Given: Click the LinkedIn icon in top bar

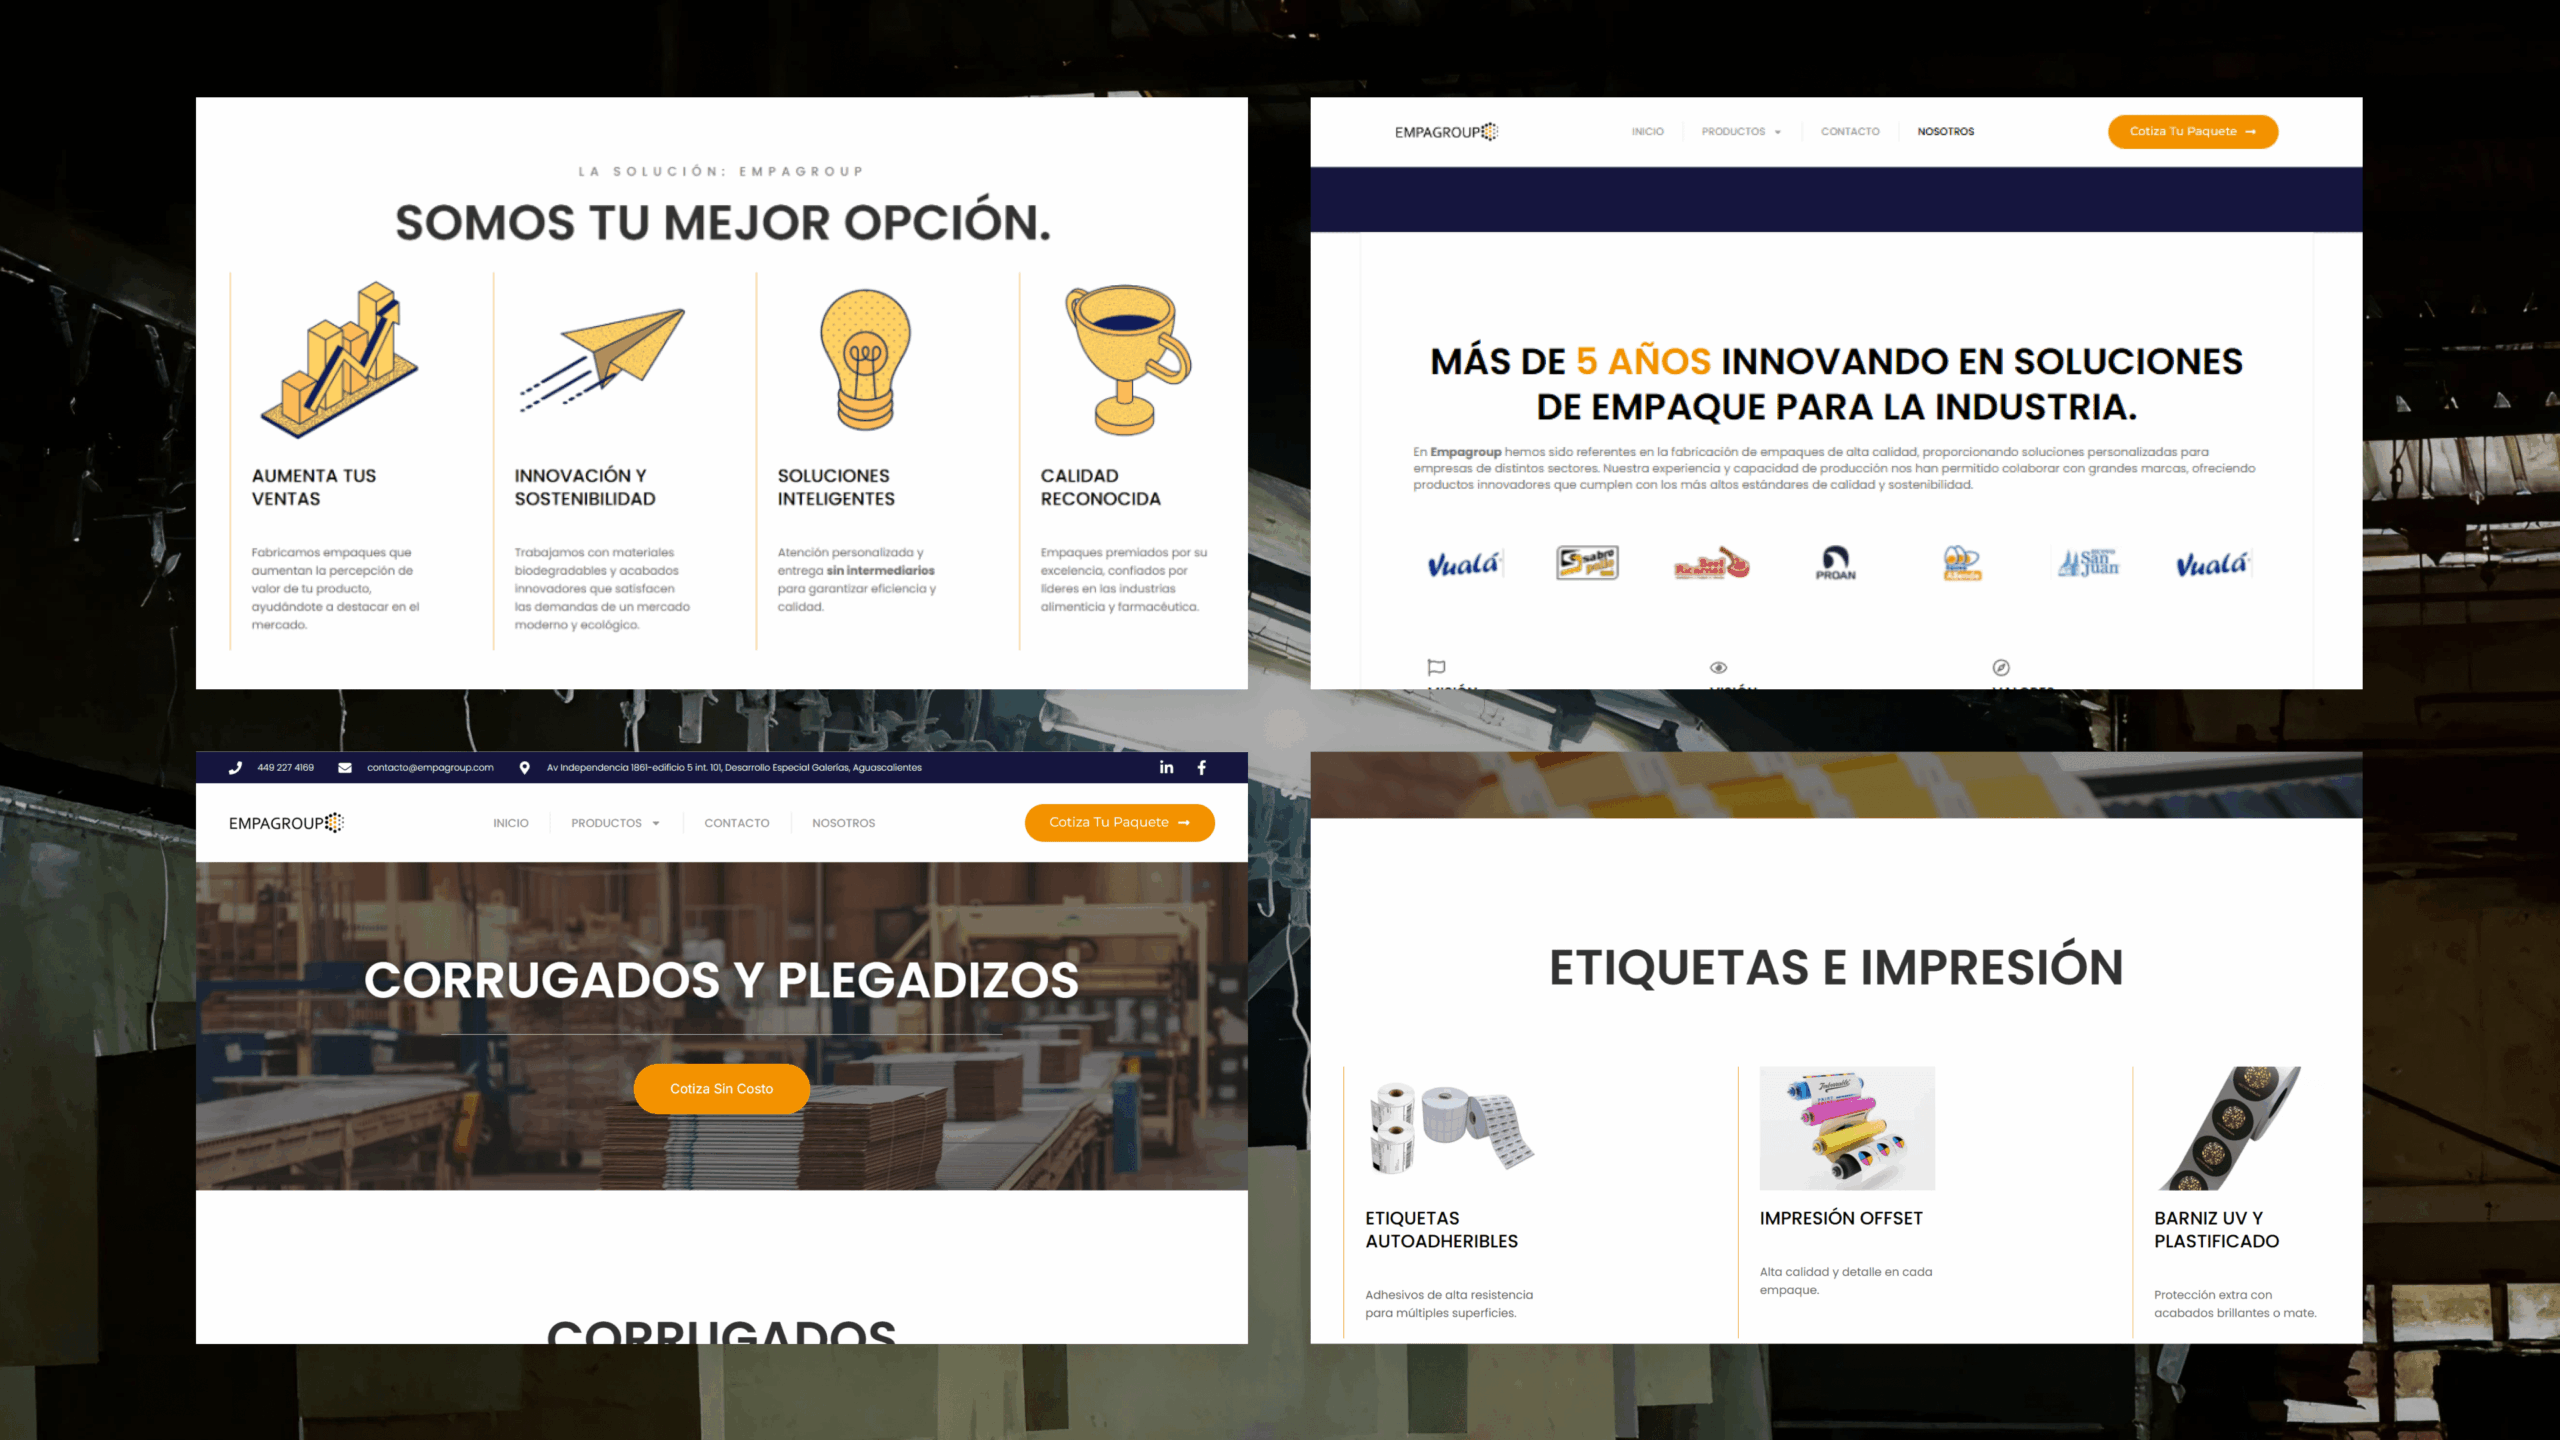Looking at the screenshot, I should pyautogui.click(x=1166, y=767).
